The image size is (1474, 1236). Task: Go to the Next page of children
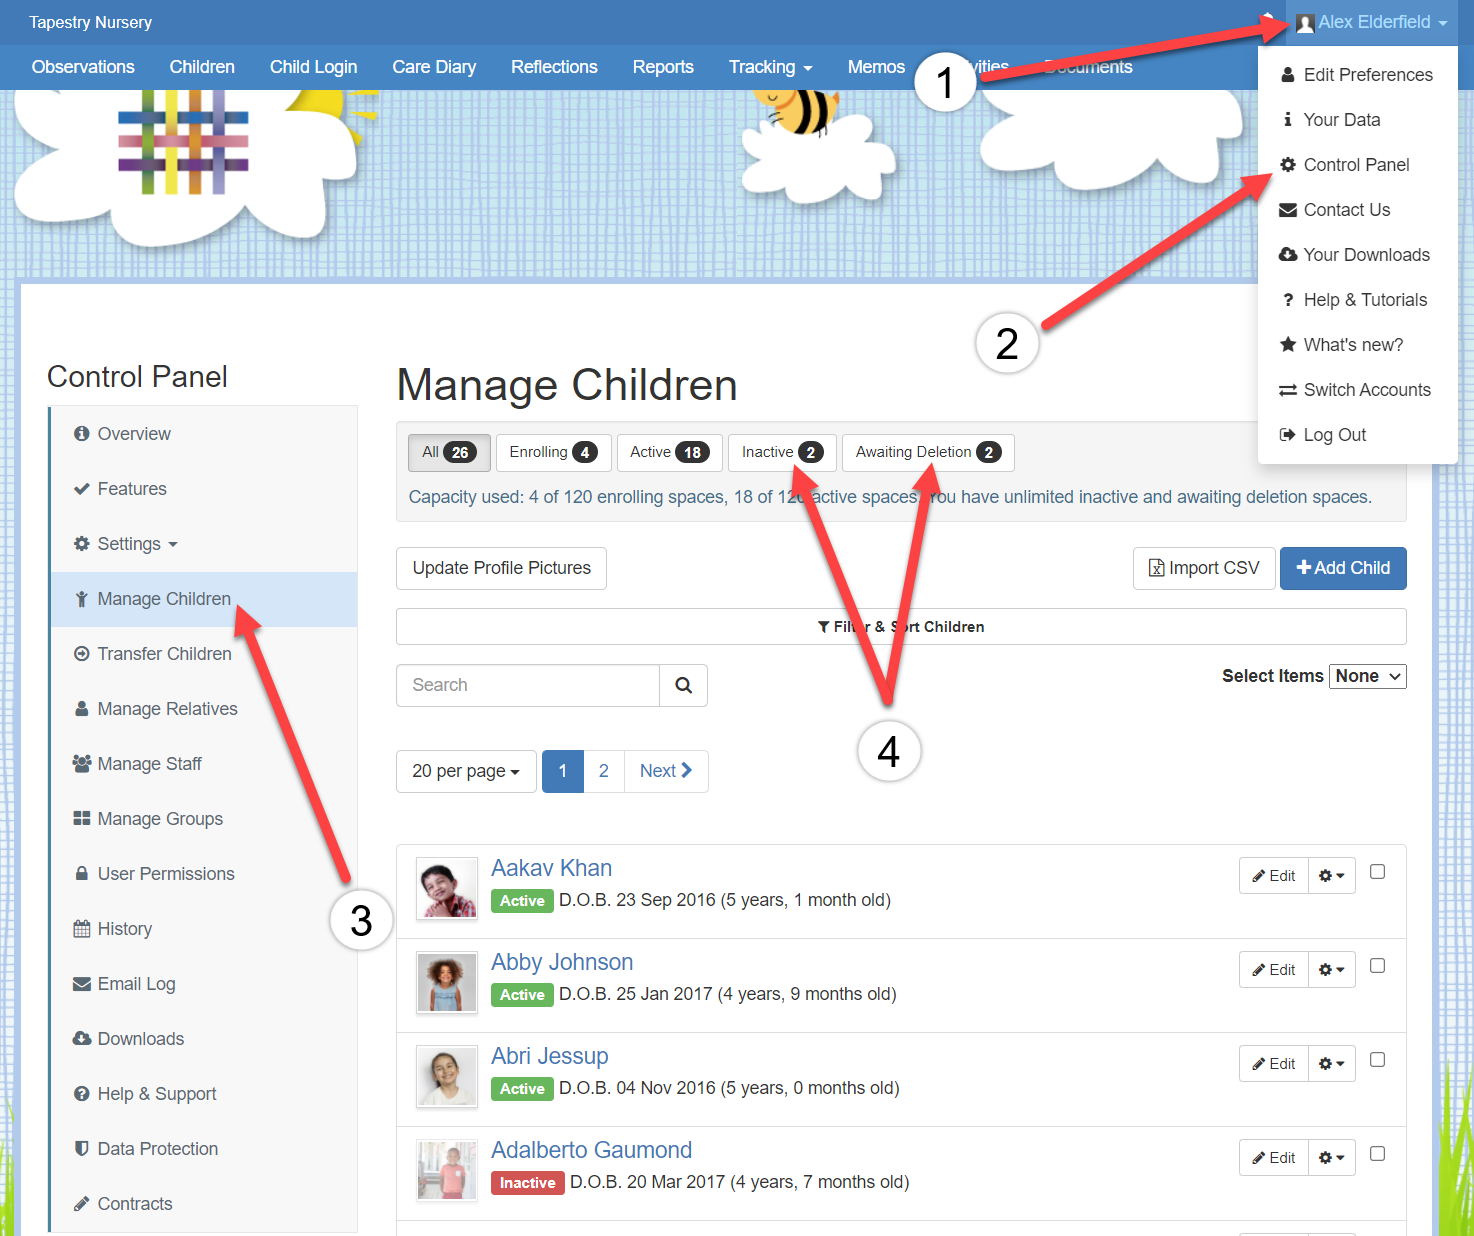point(666,771)
